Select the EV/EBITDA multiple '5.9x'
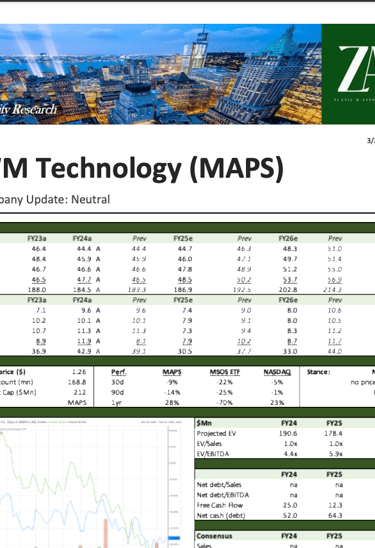375x548 pixels. 336,454
